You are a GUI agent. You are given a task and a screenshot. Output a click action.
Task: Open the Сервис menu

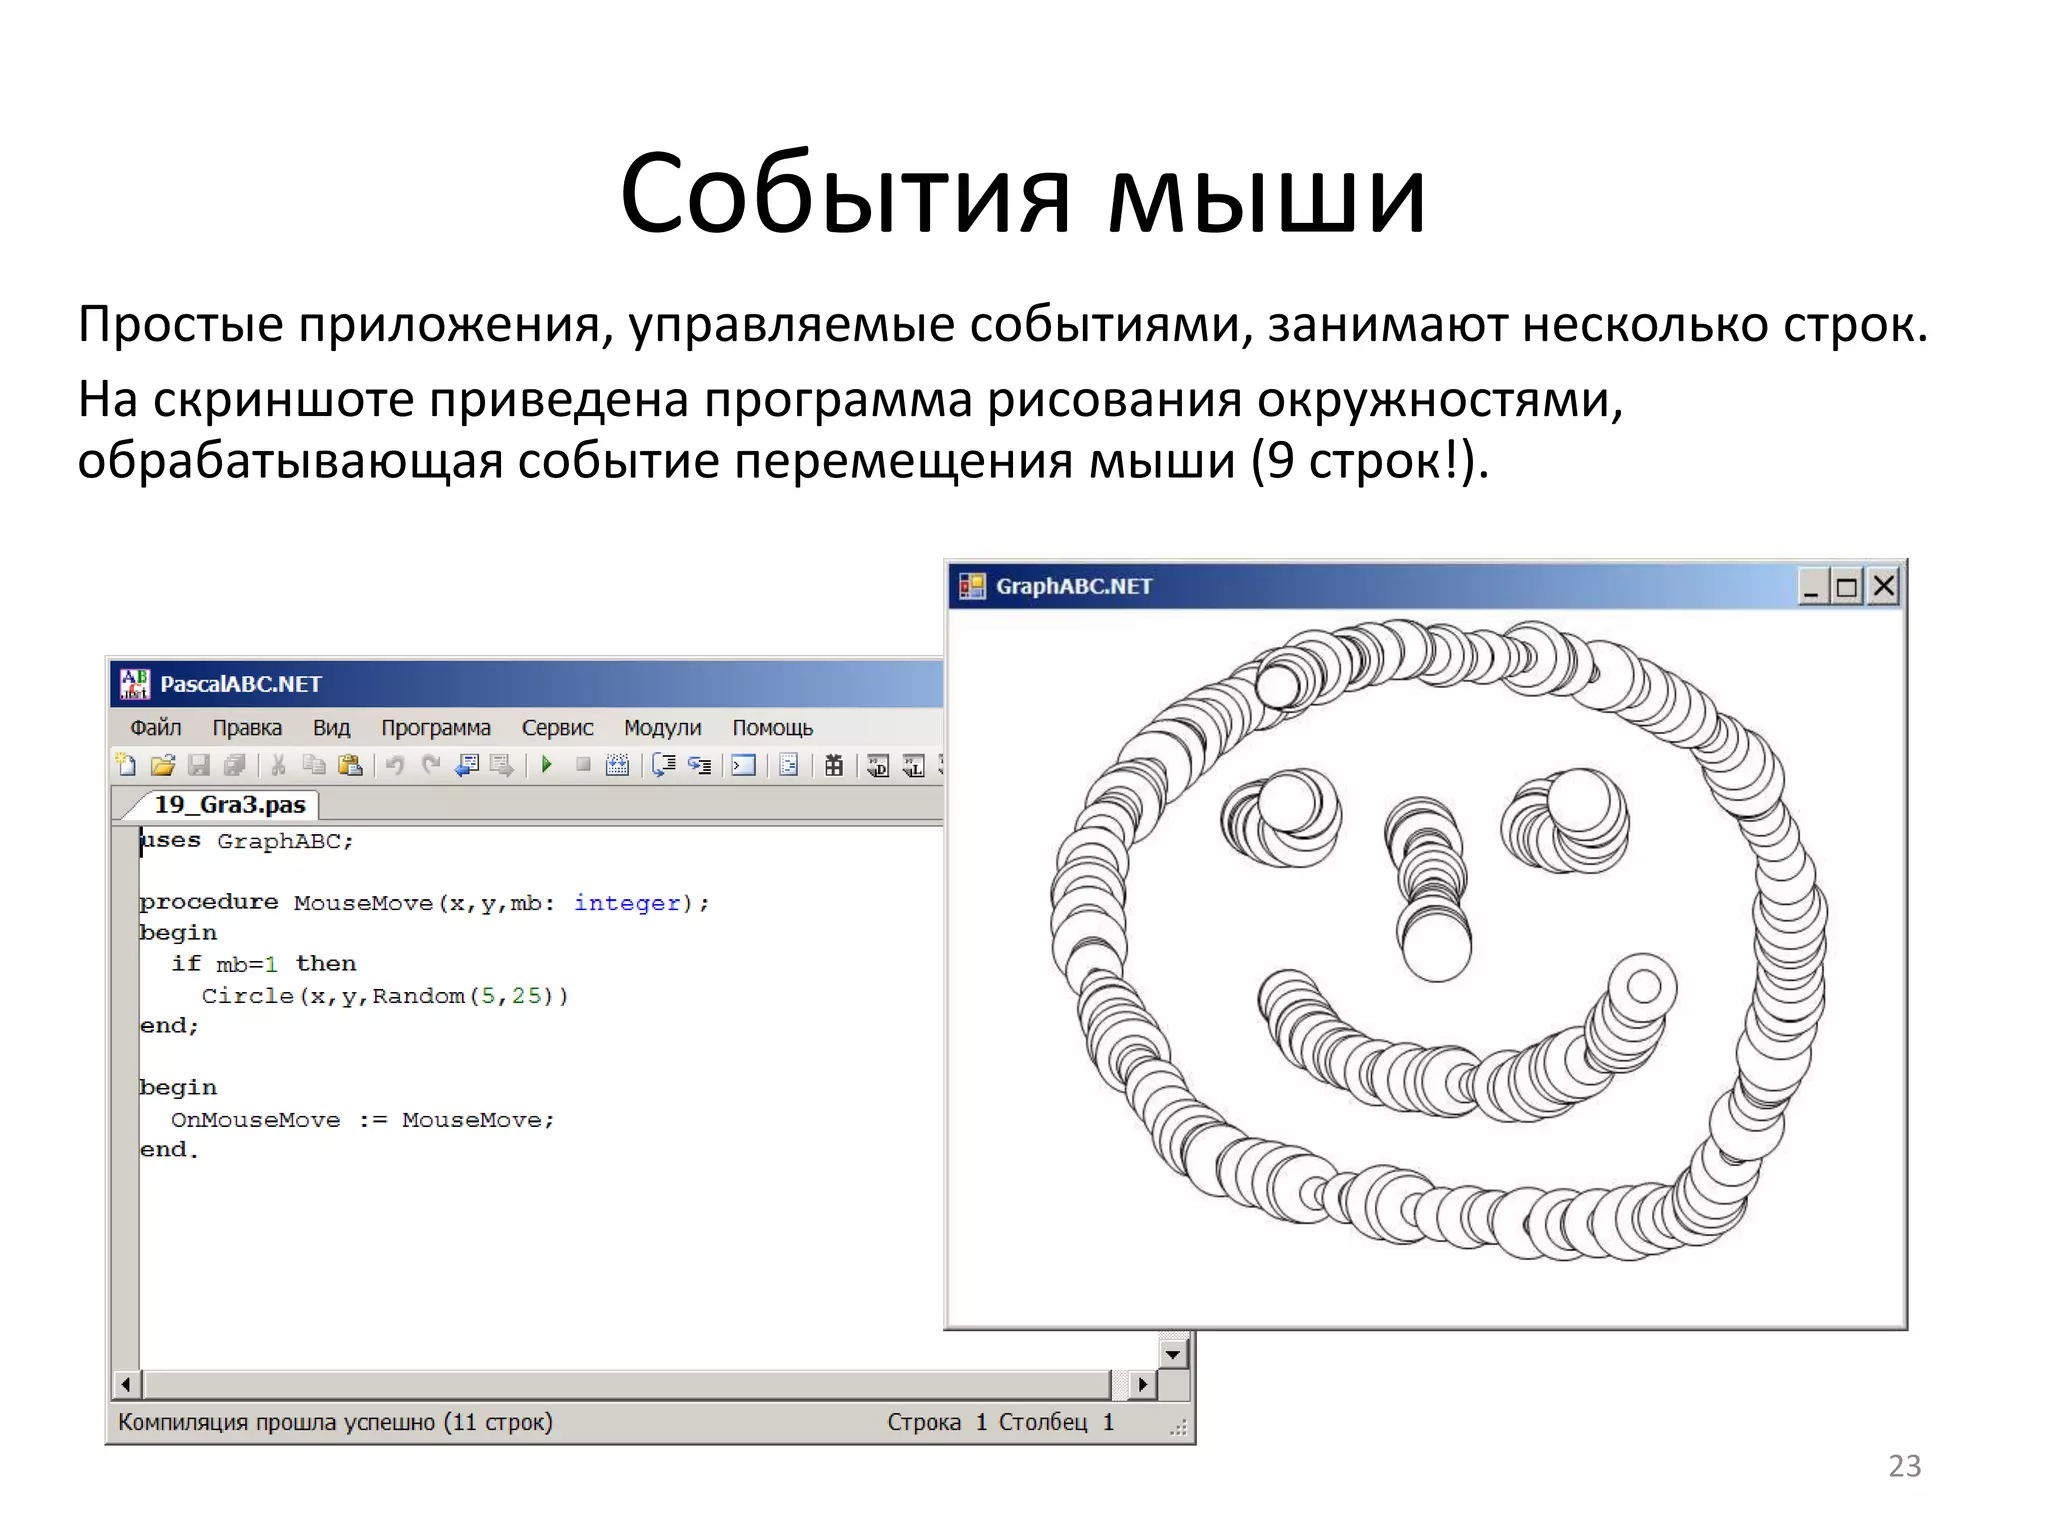(557, 727)
